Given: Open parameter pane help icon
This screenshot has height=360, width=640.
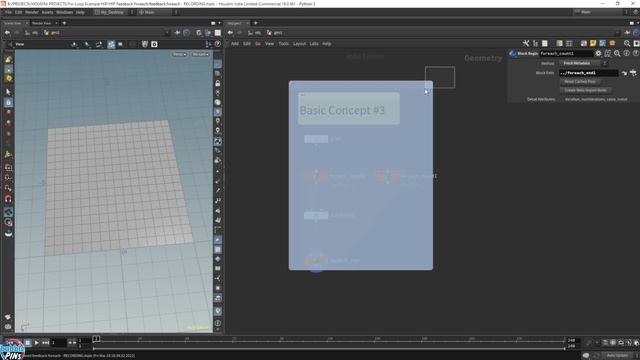Looking at the screenshot, I should coord(636,53).
